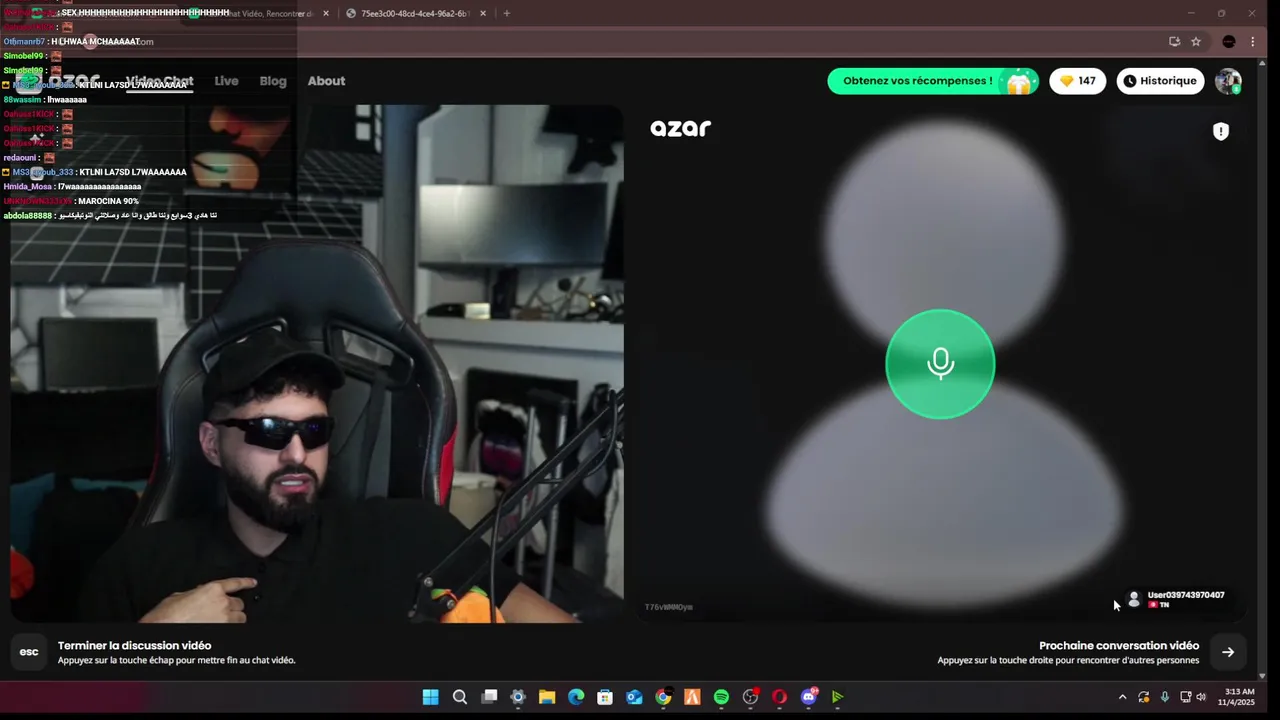Open Task View on the taskbar
This screenshot has height=720, width=1280.
[489, 697]
